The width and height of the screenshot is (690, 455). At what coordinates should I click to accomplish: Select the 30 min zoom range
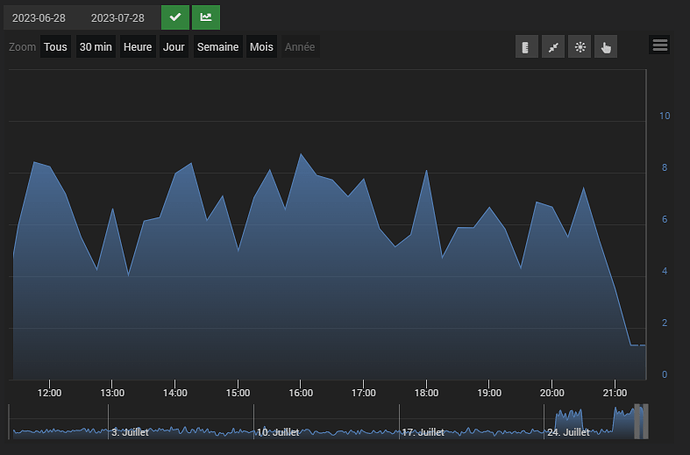[x=96, y=47]
